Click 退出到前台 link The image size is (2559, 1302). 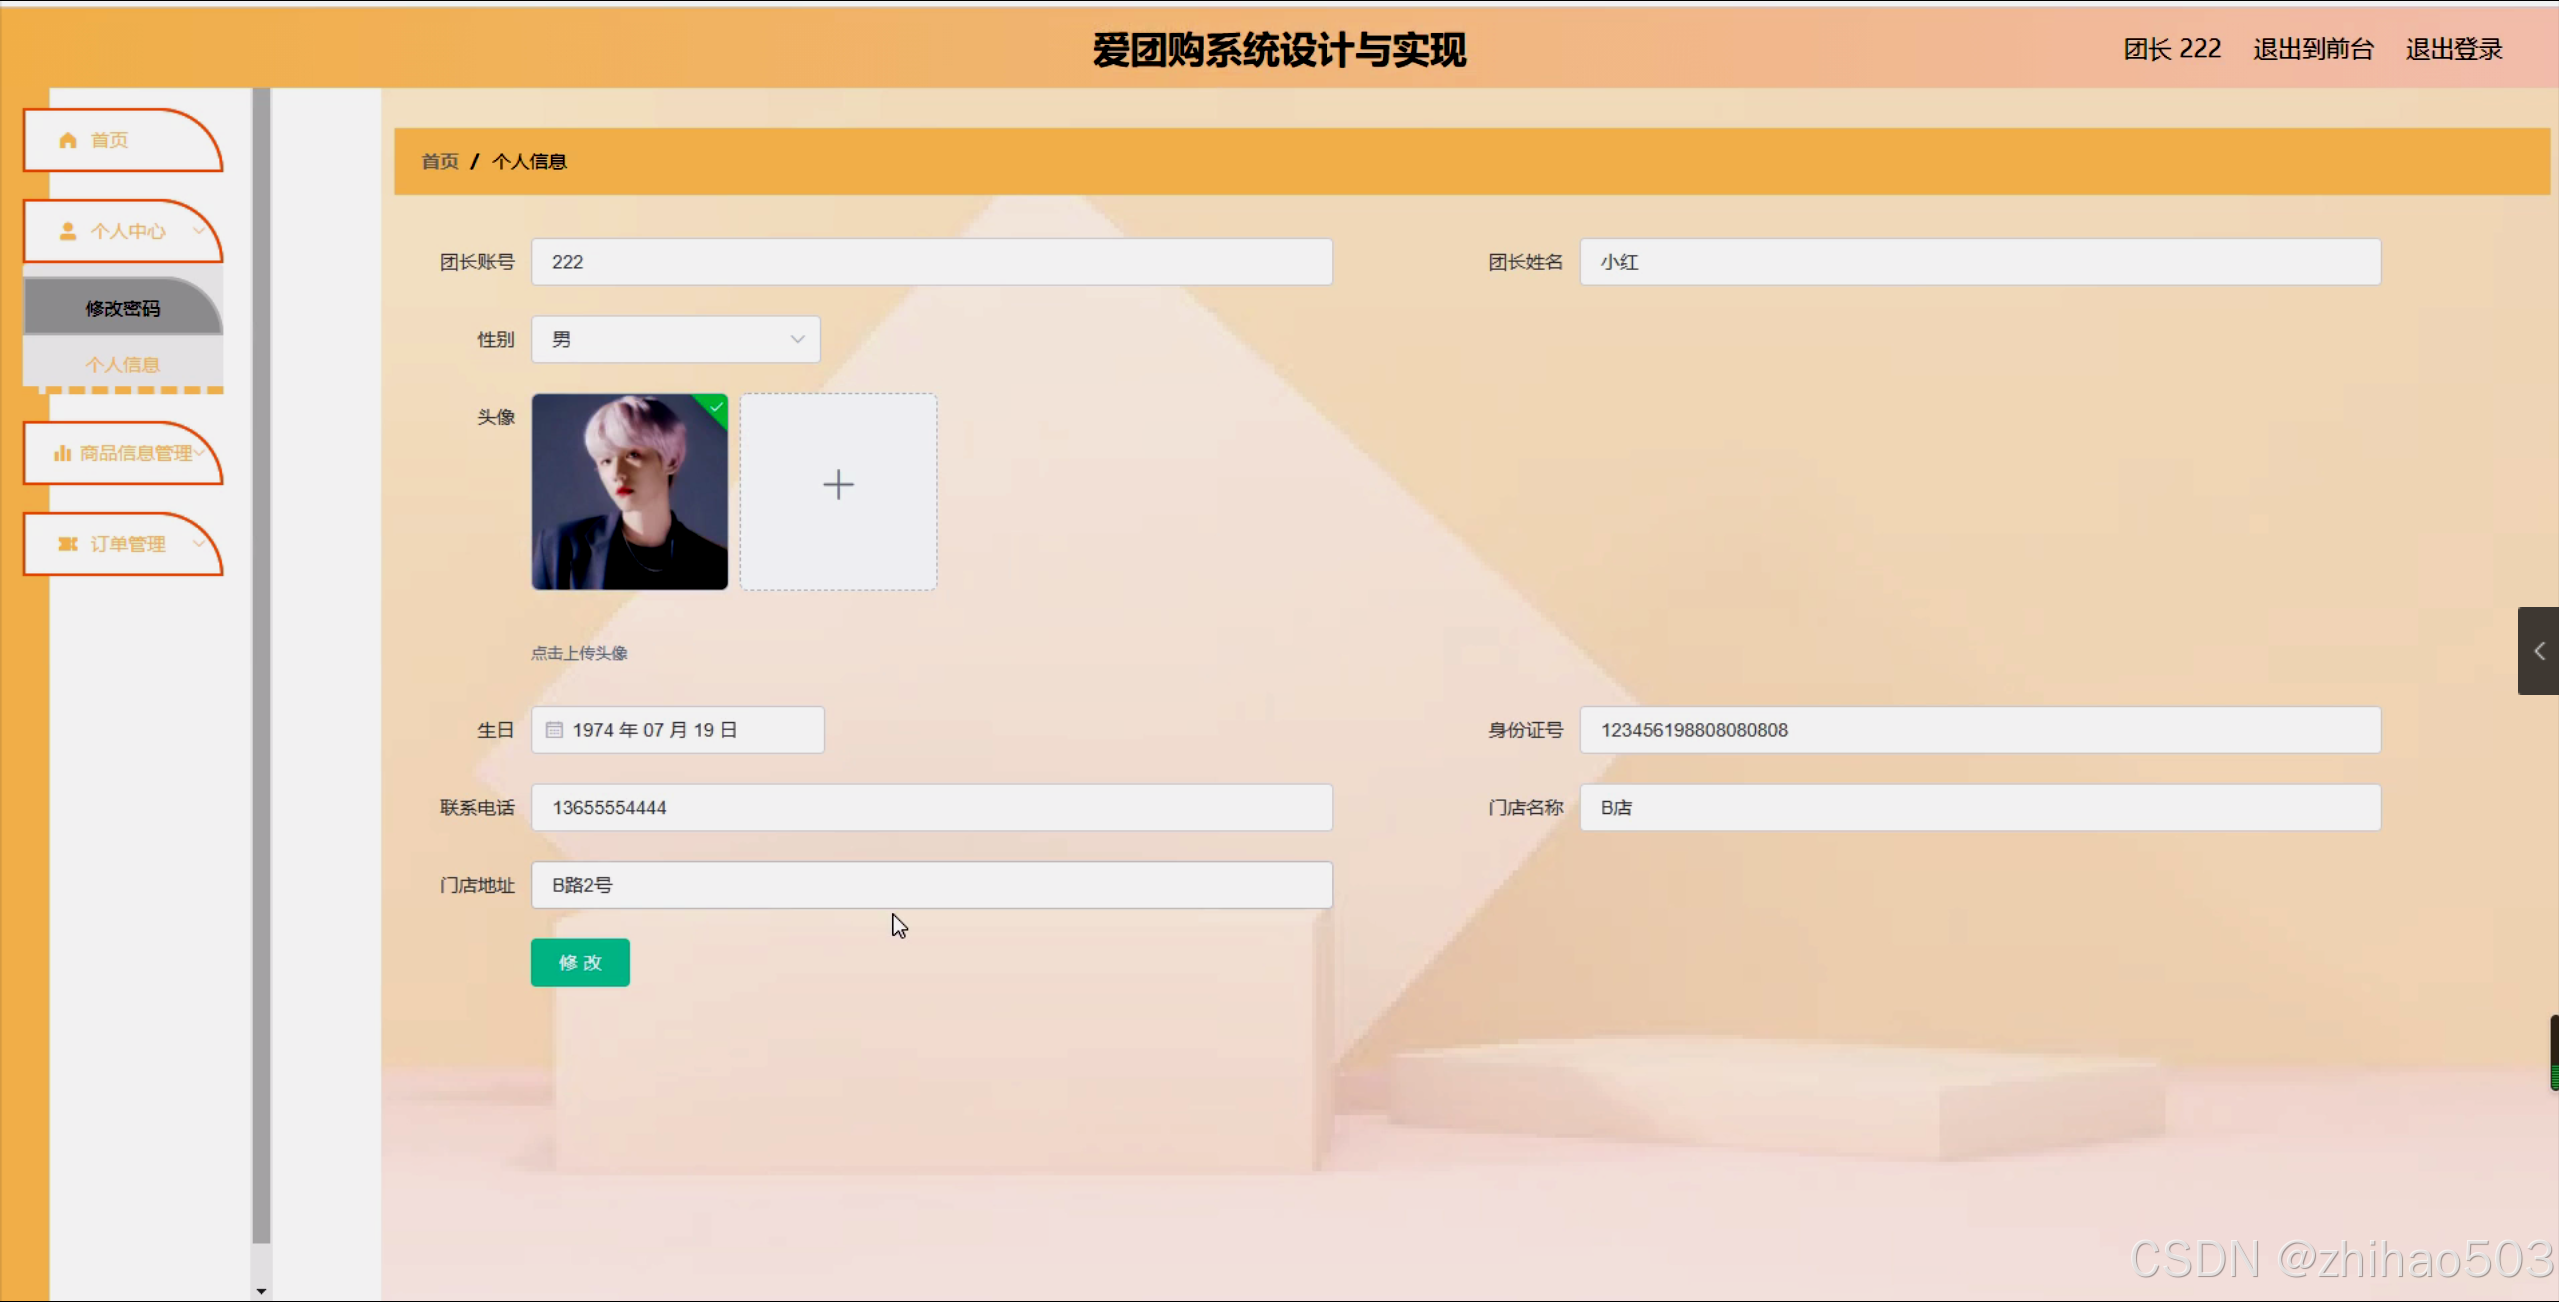click(x=2313, y=49)
